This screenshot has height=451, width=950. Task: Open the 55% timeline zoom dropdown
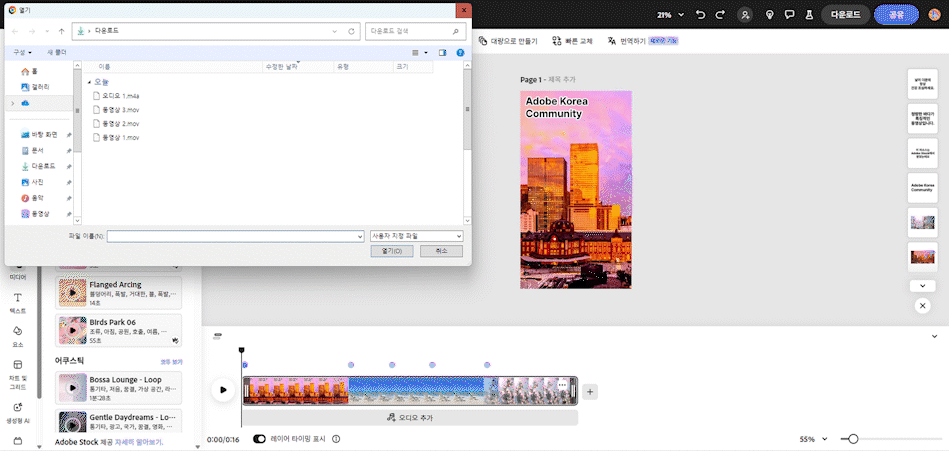point(815,439)
